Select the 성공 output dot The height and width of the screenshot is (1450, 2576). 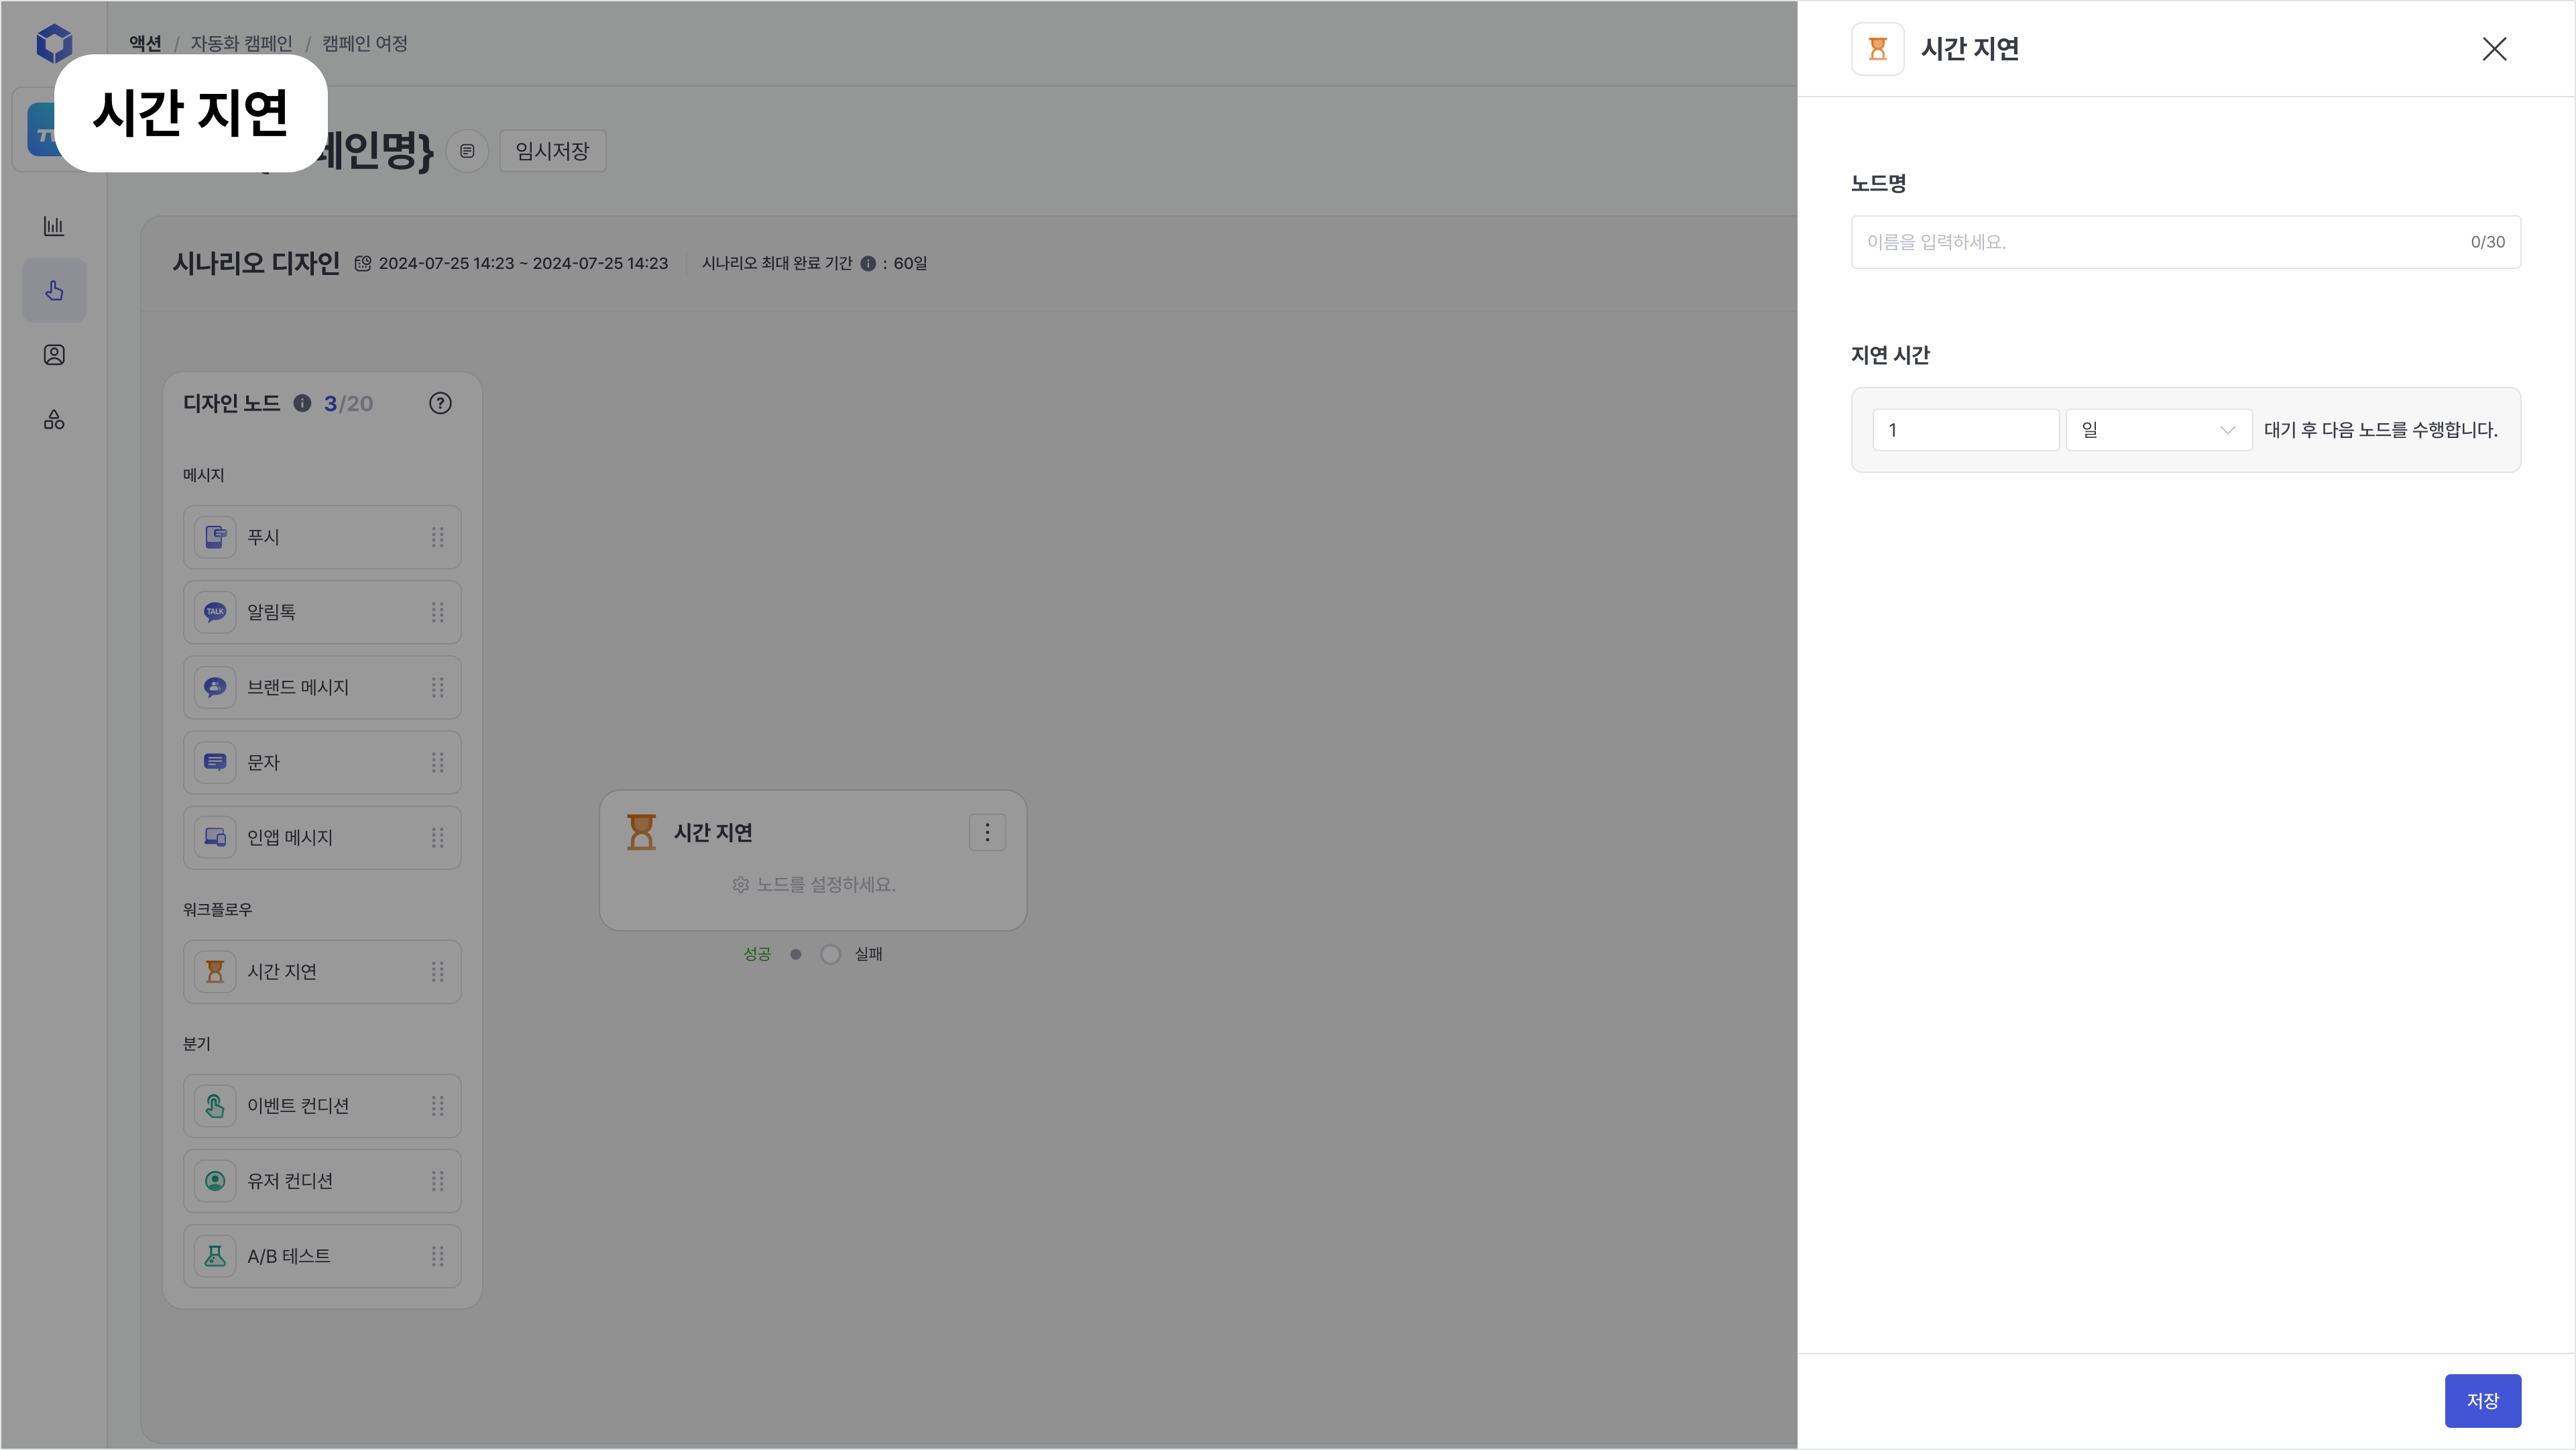(x=795, y=954)
